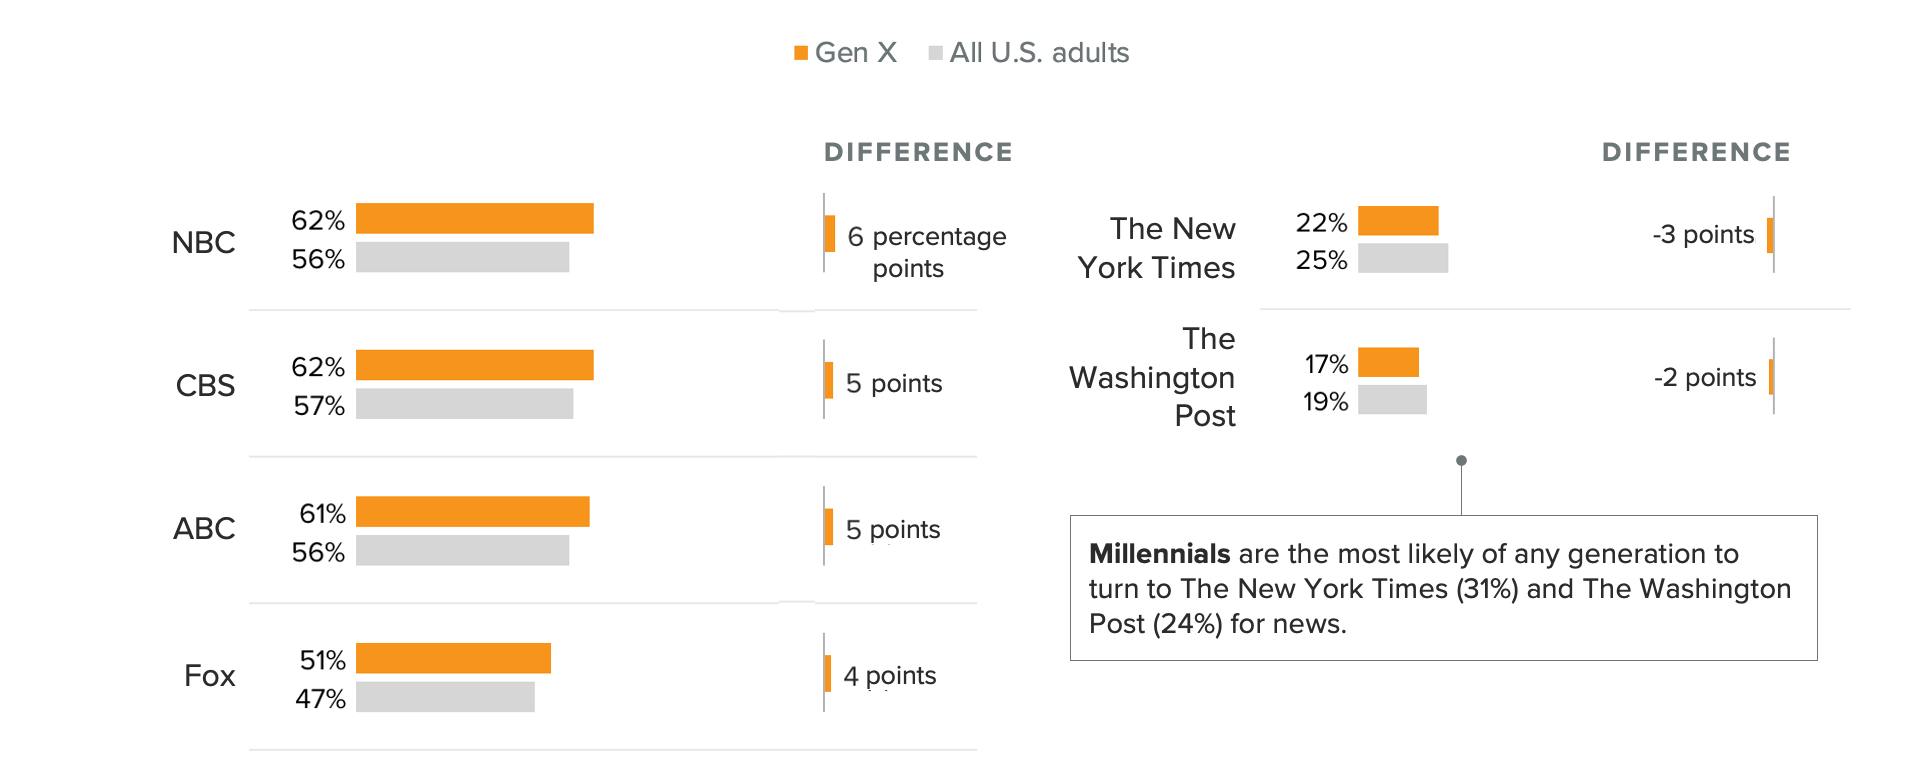The height and width of the screenshot is (768, 1920).
Task: Select the '6 percentage points' difference label
Action: [x=927, y=252]
